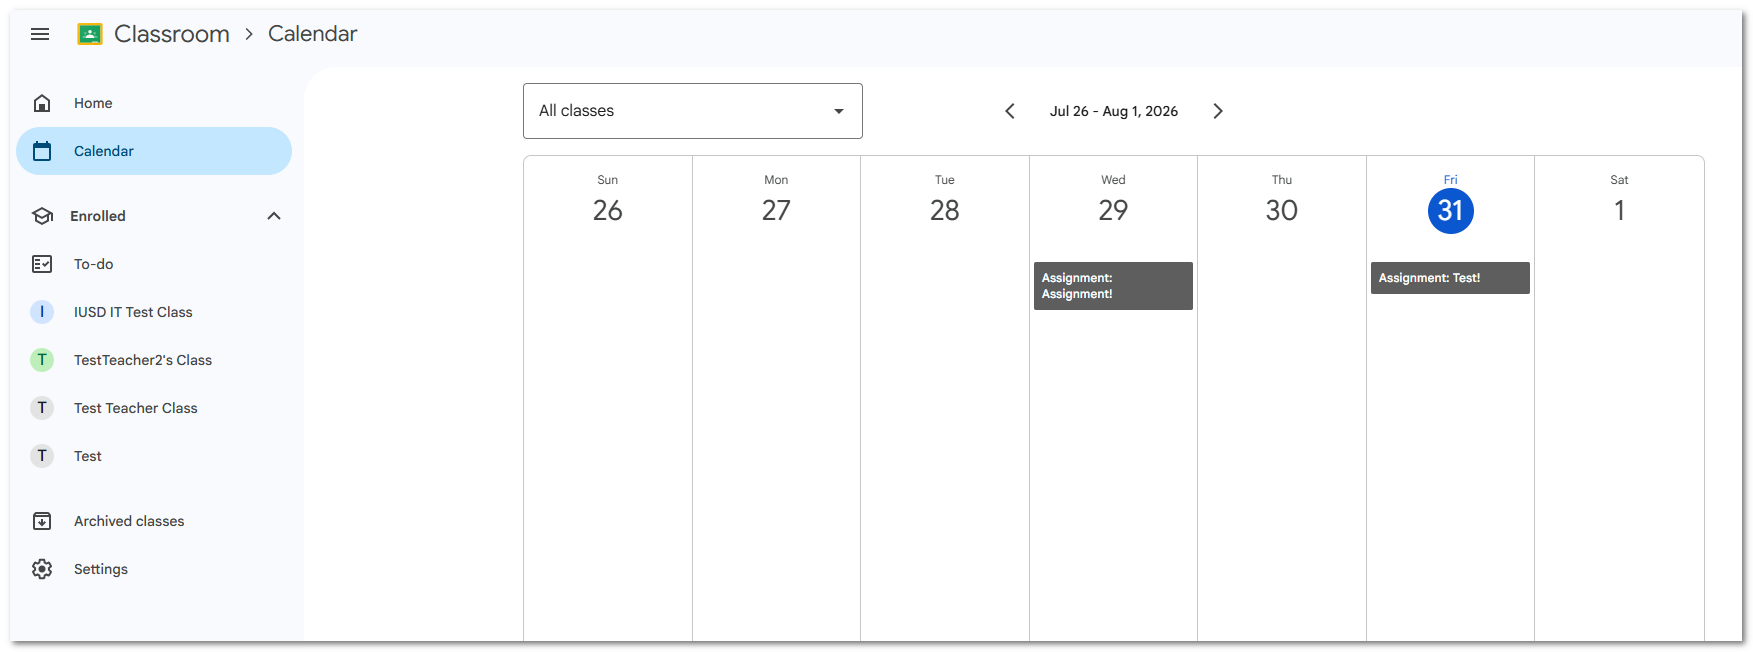Click the Classroom breadcrumb link

tap(172, 34)
